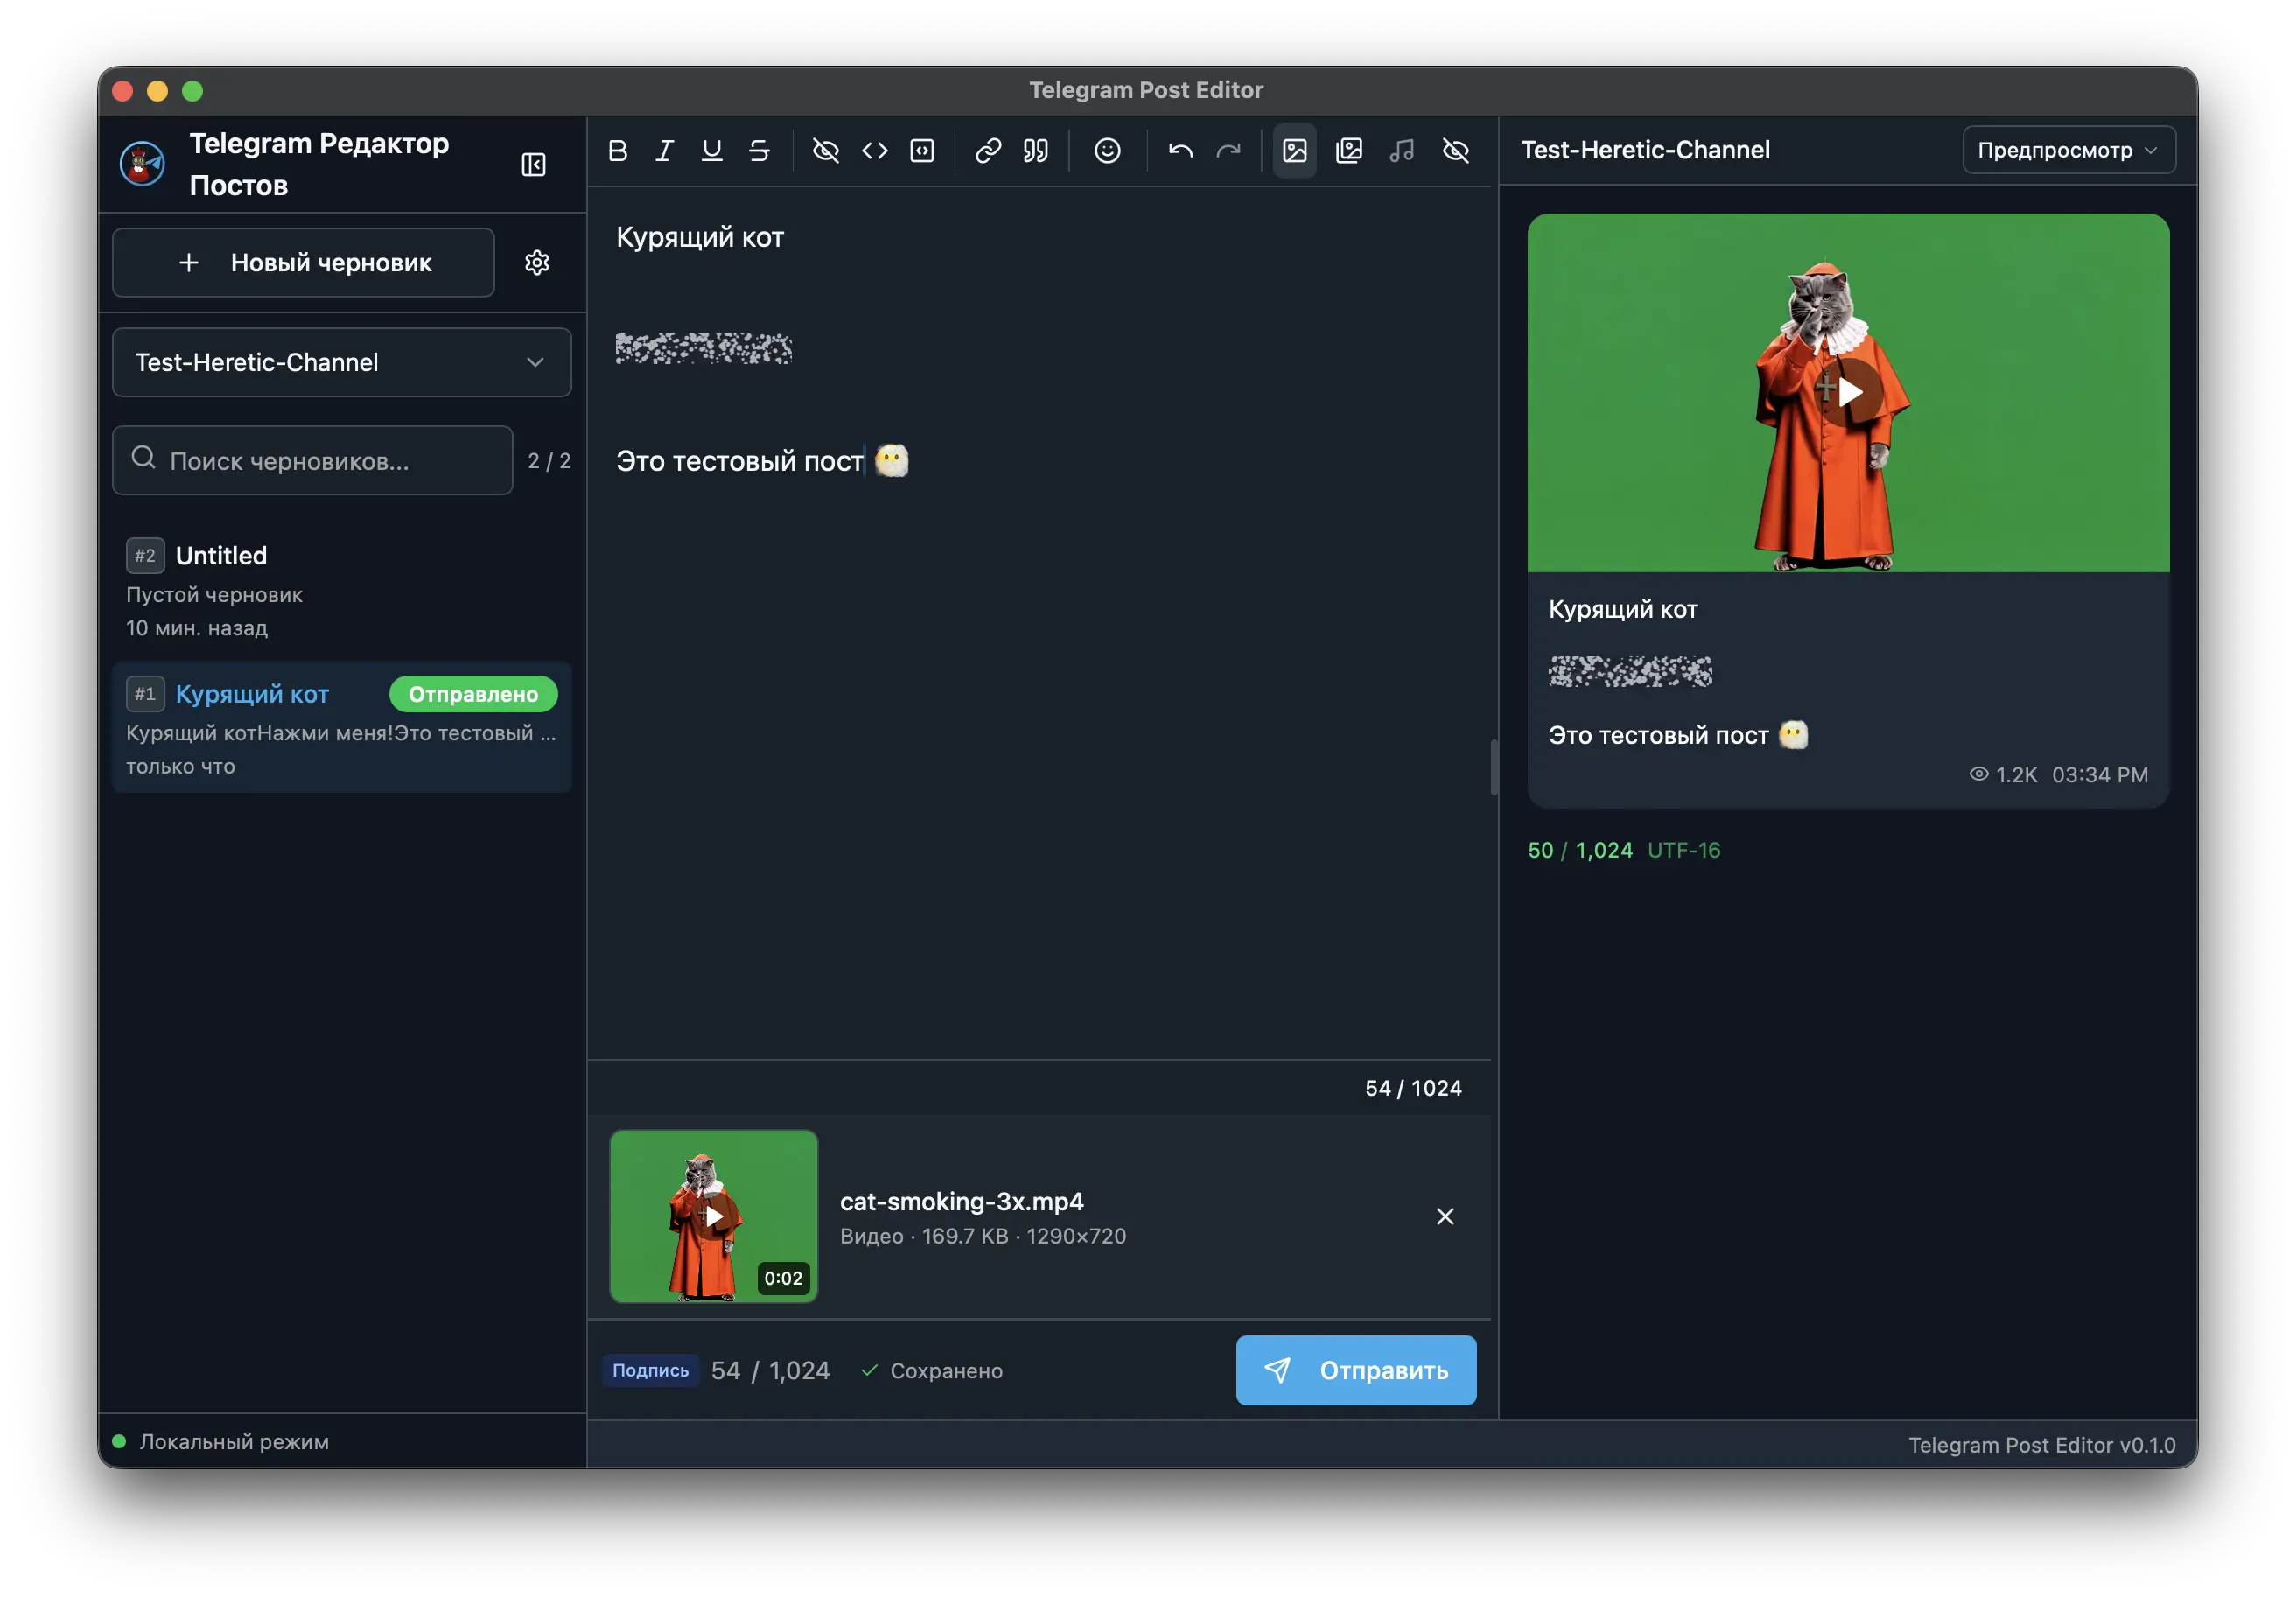Open the Предпросмотр dropdown

click(2067, 150)
